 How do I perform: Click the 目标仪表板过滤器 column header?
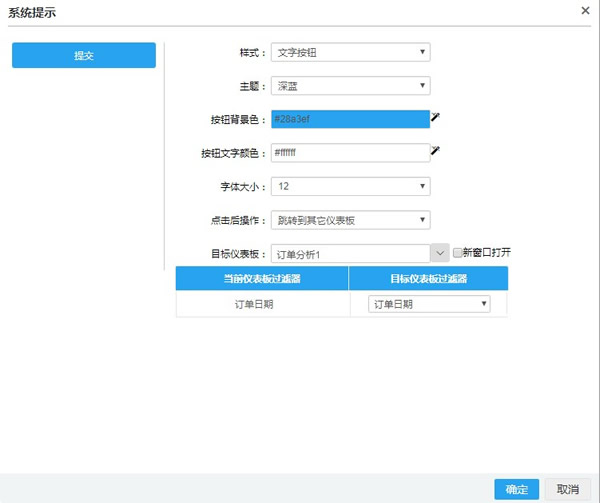pyautogui.click(x=428, y=278)
